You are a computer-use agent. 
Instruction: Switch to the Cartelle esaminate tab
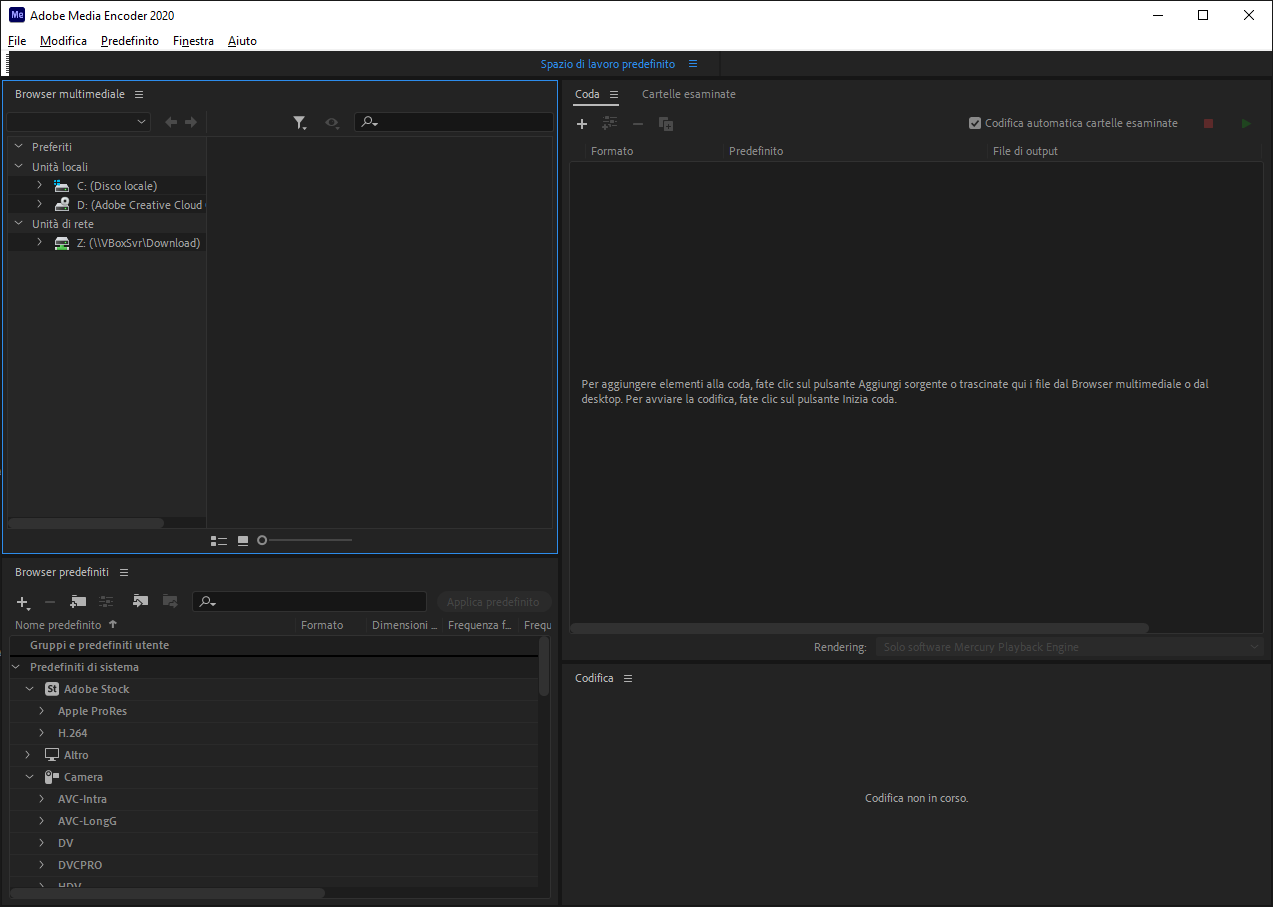[689, 94]
